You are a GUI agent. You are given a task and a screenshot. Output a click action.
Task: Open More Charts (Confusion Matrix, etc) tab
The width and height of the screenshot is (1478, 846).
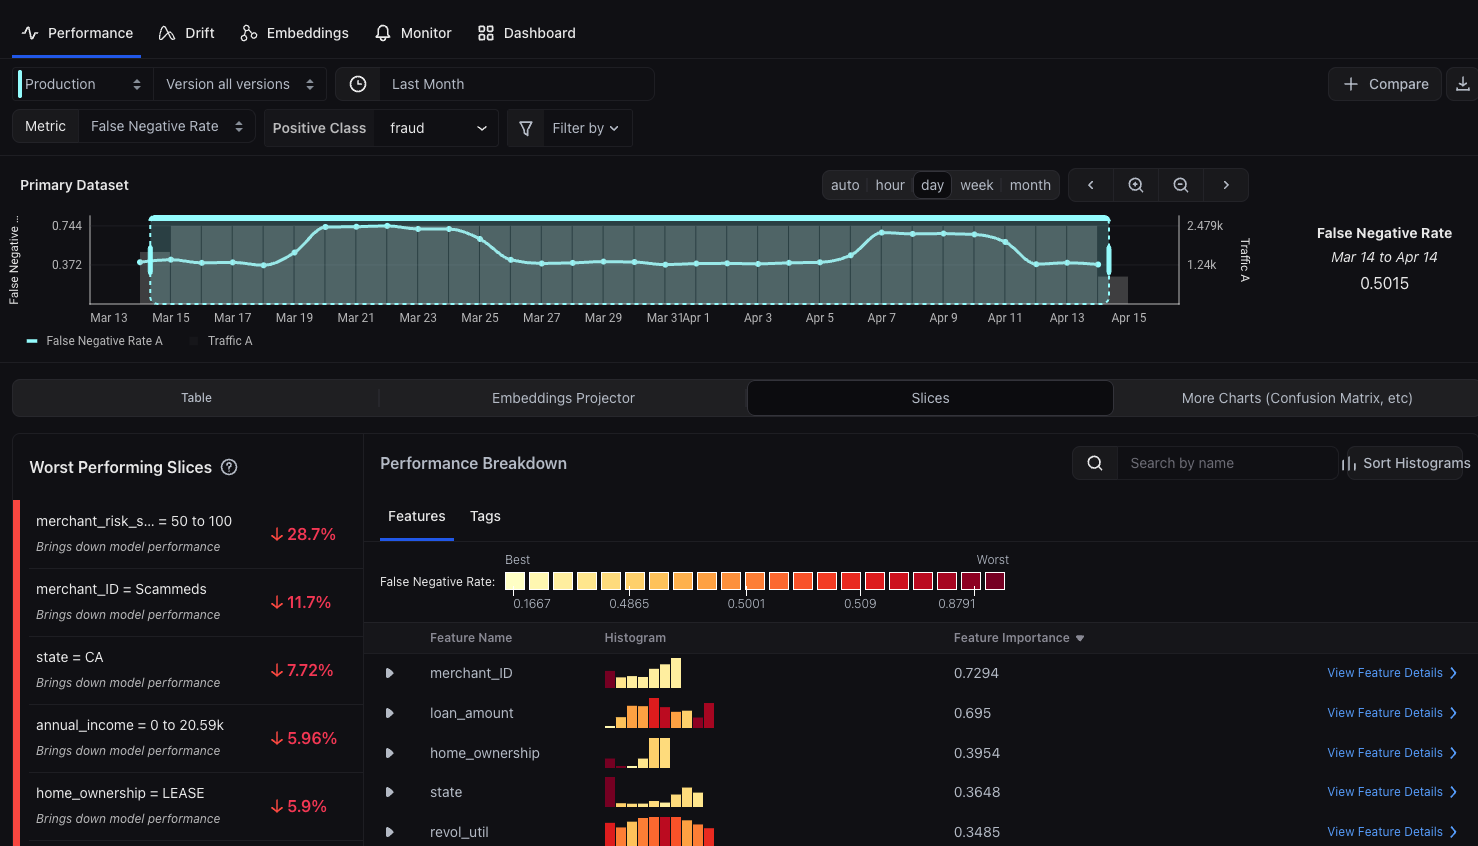click(1297, 398)
